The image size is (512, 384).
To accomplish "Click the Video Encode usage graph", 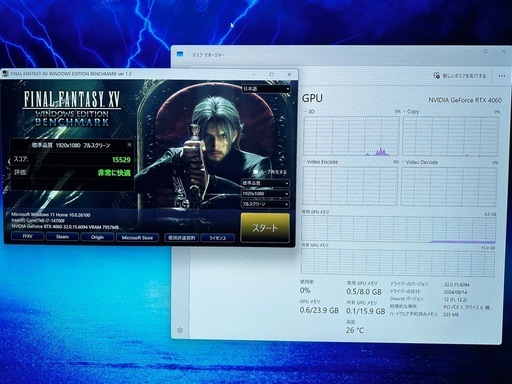I will pos(350,186).
